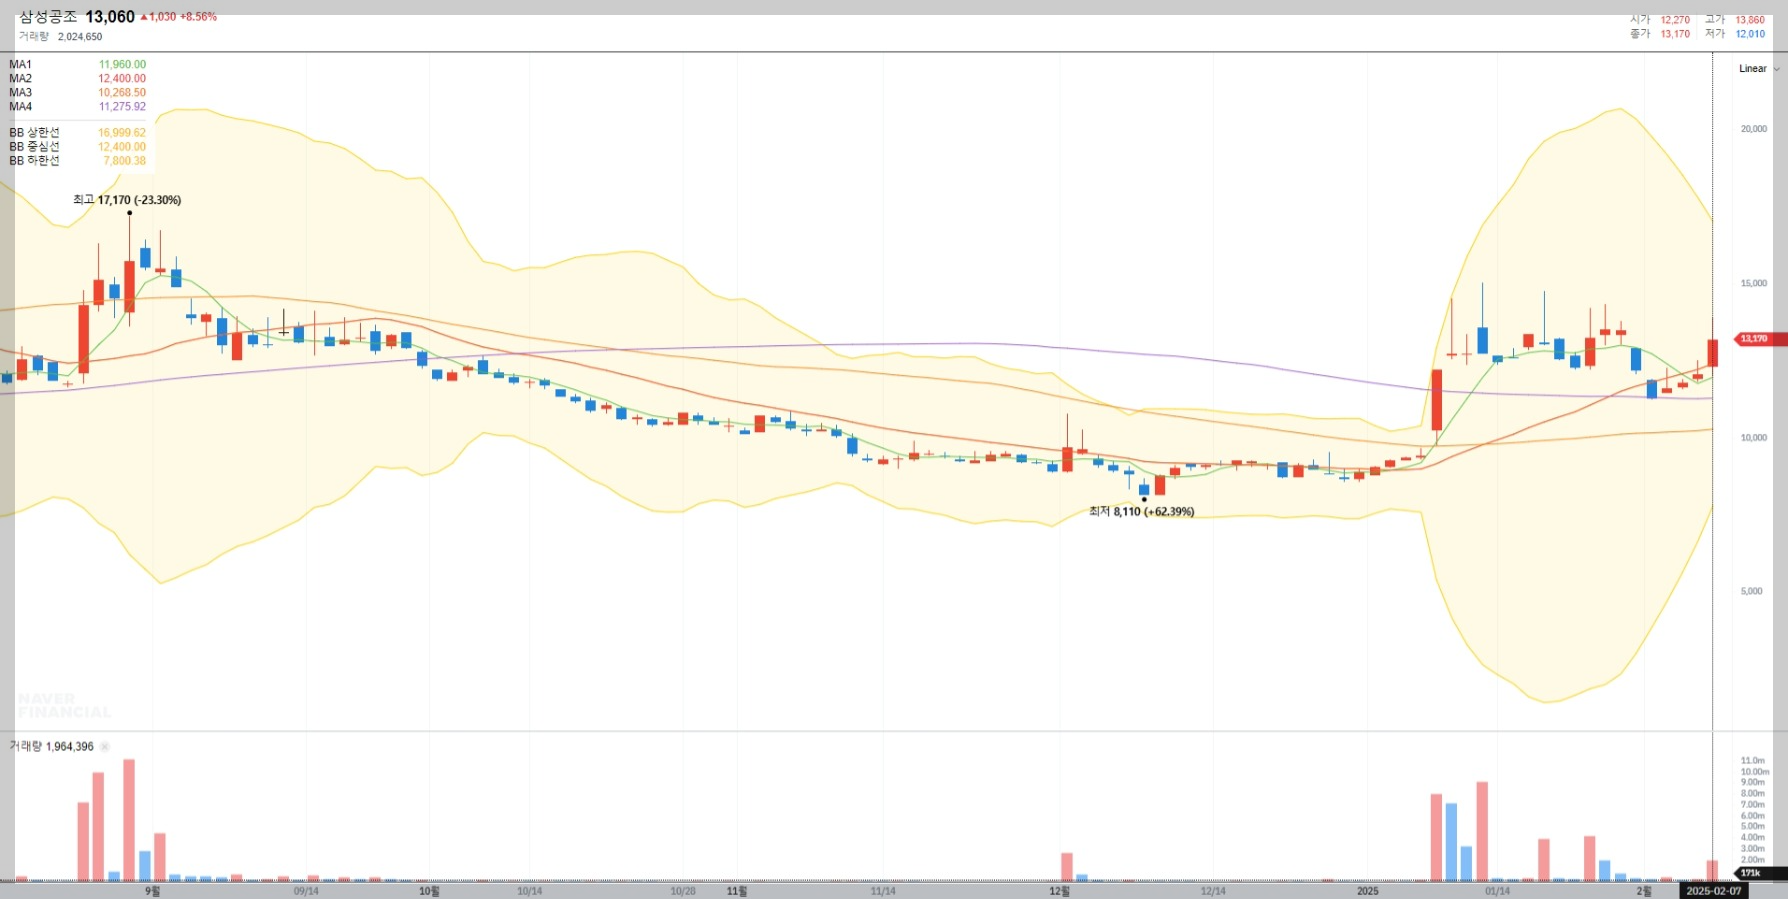Click the 12/14 date axis label
Viewport: 1788px width, 899px height.
[x=1213, y=891]
